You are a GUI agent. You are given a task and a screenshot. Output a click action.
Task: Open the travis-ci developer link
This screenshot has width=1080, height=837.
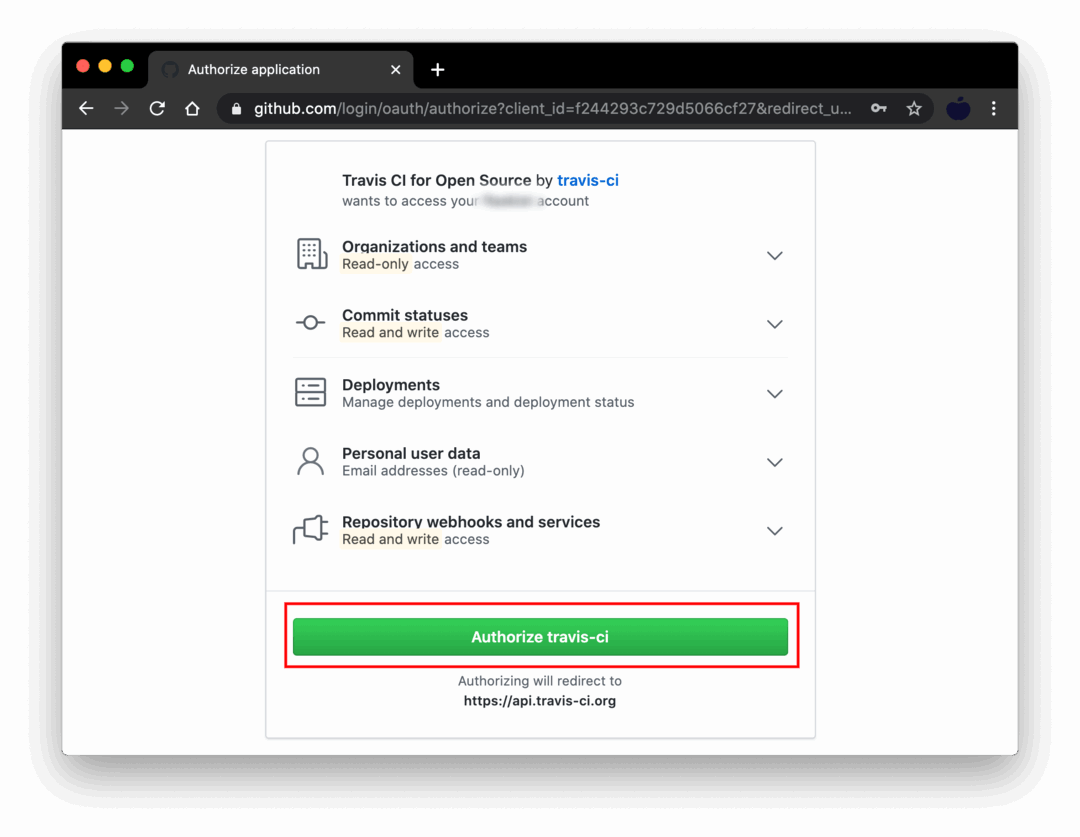588,180
